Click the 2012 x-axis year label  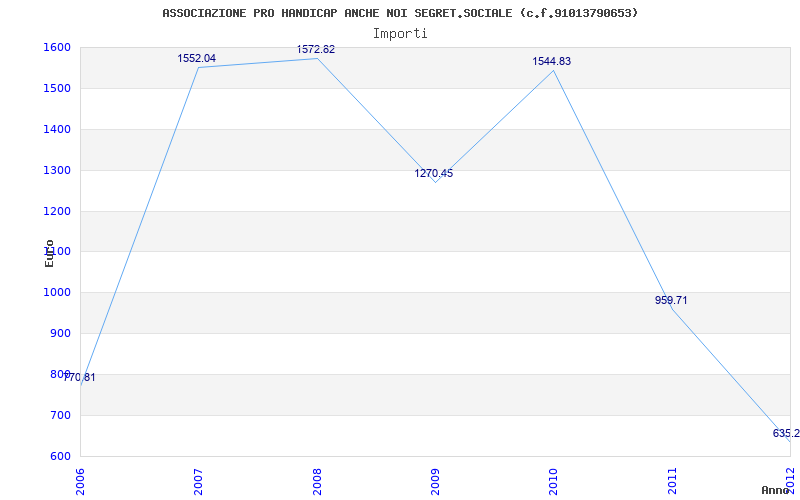tap(790, 481)
